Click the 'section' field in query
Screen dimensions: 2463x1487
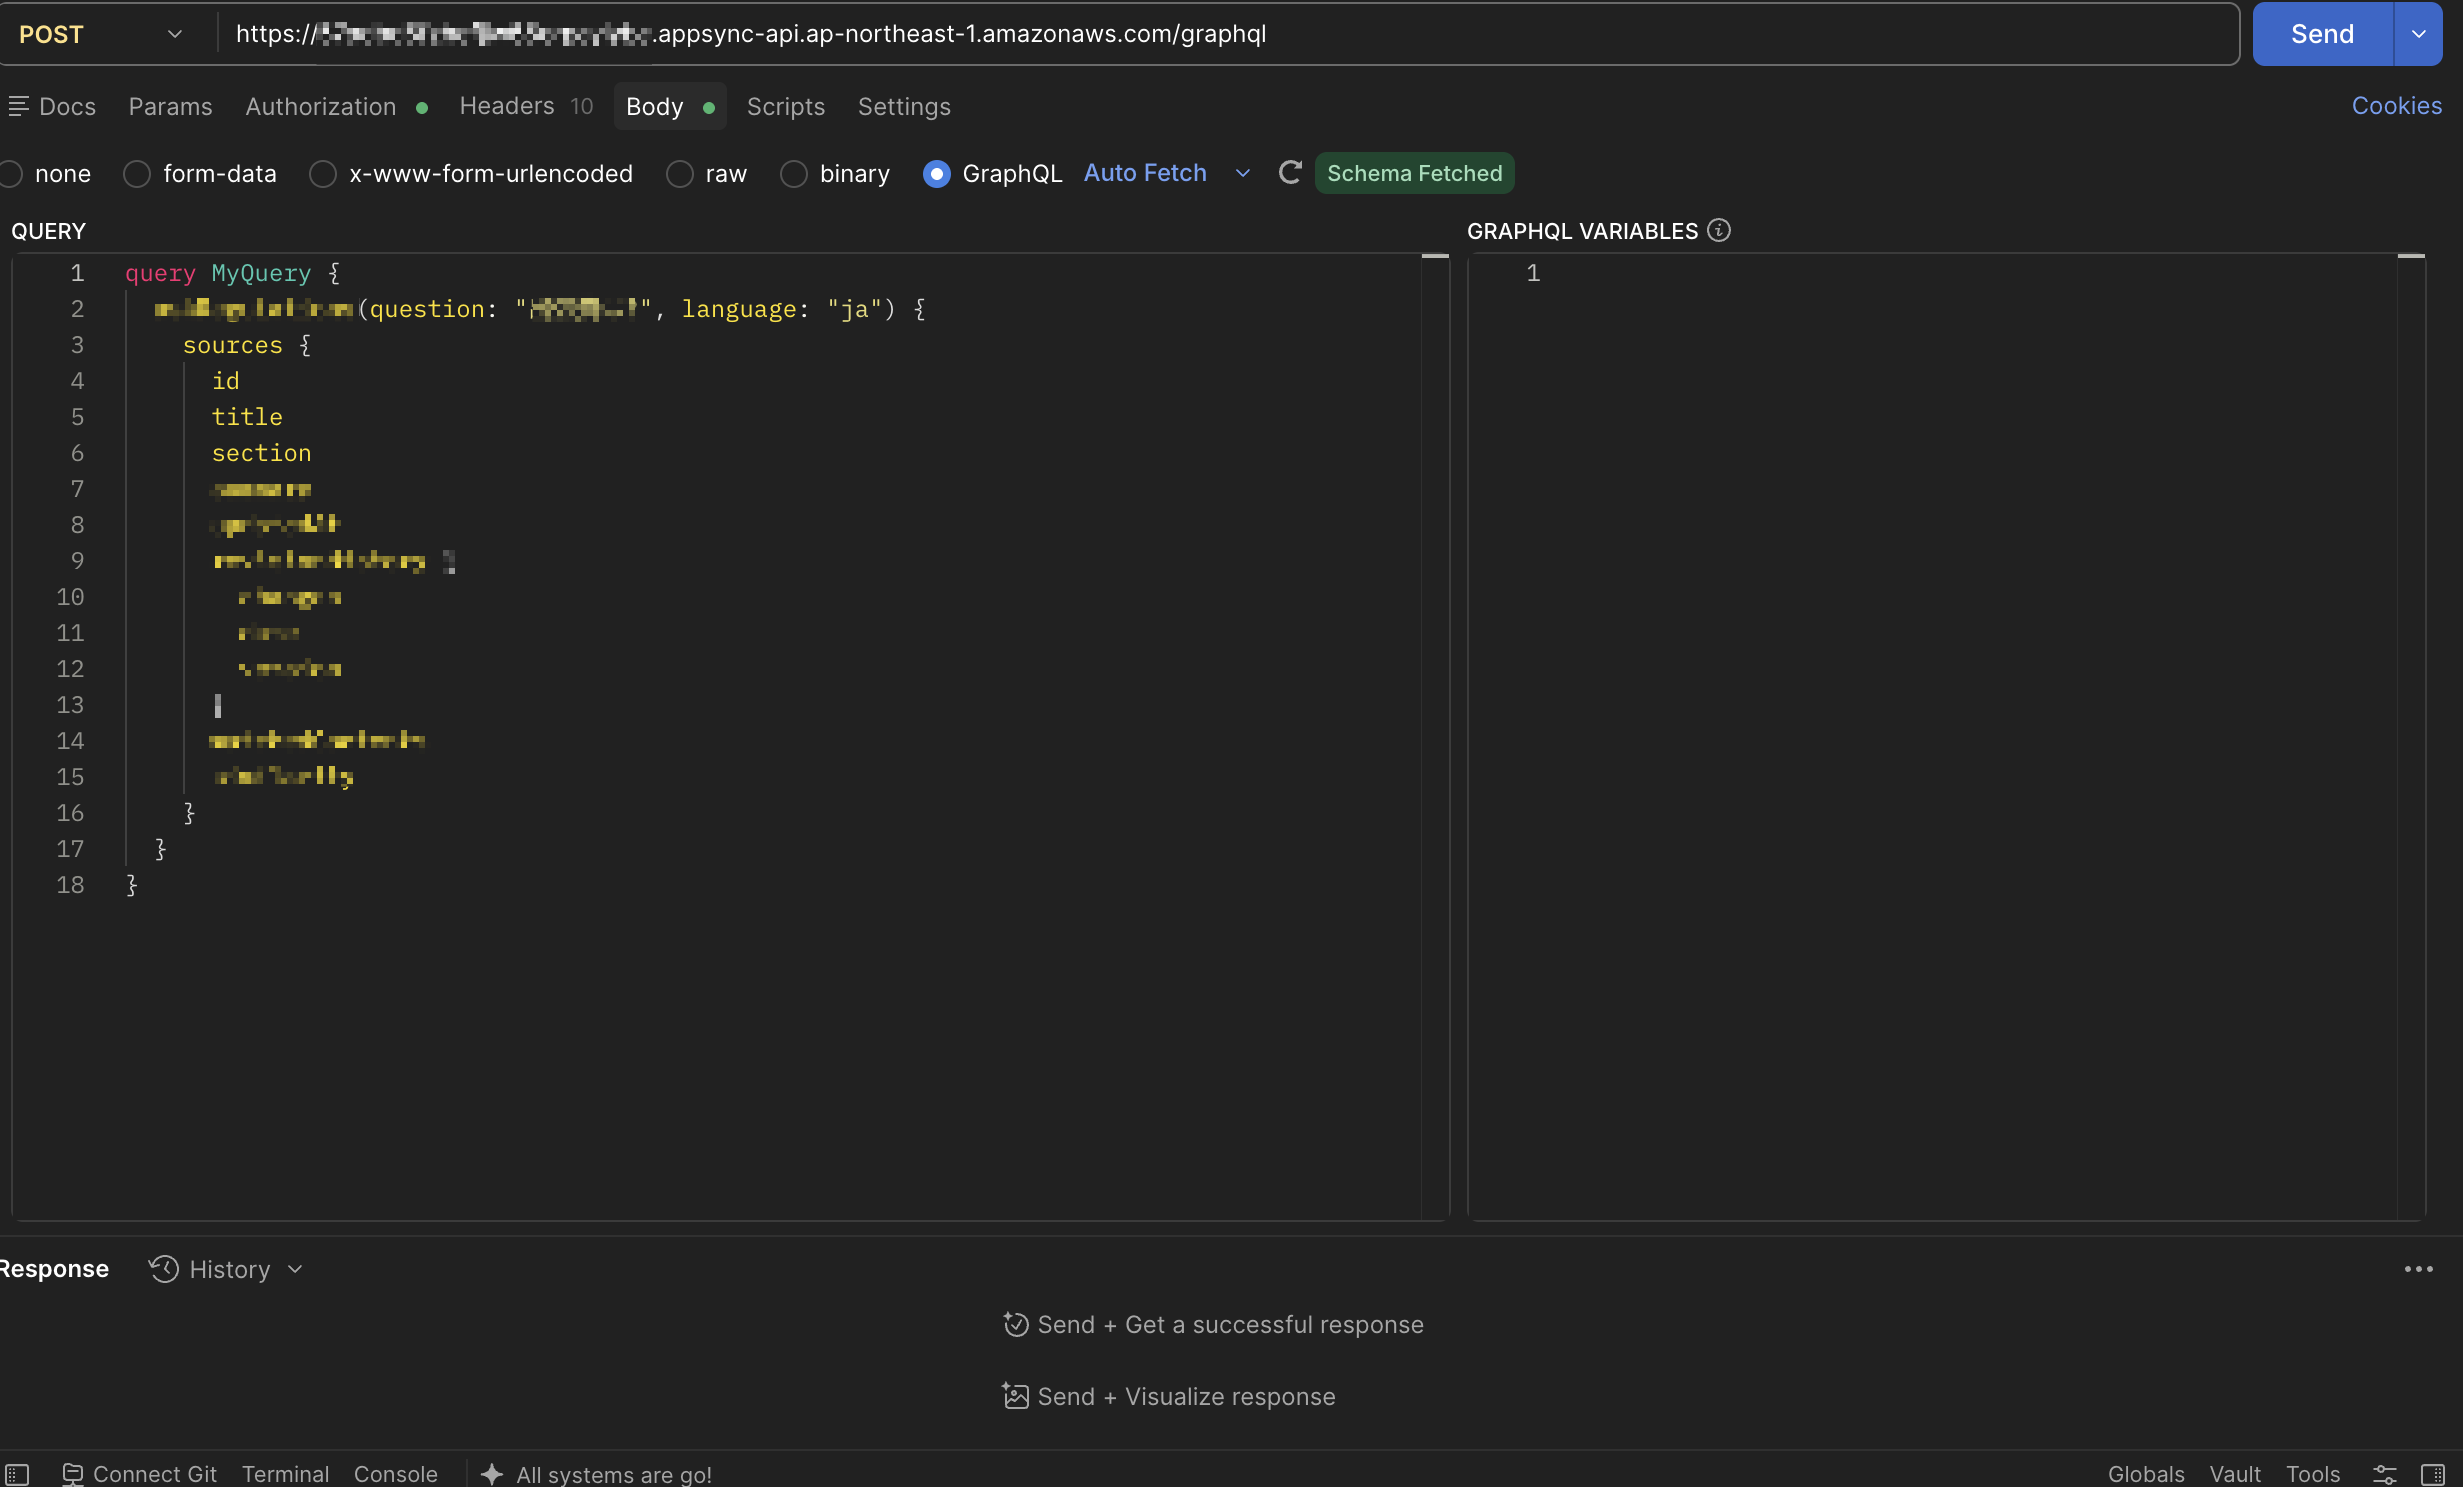click(261, 453)
